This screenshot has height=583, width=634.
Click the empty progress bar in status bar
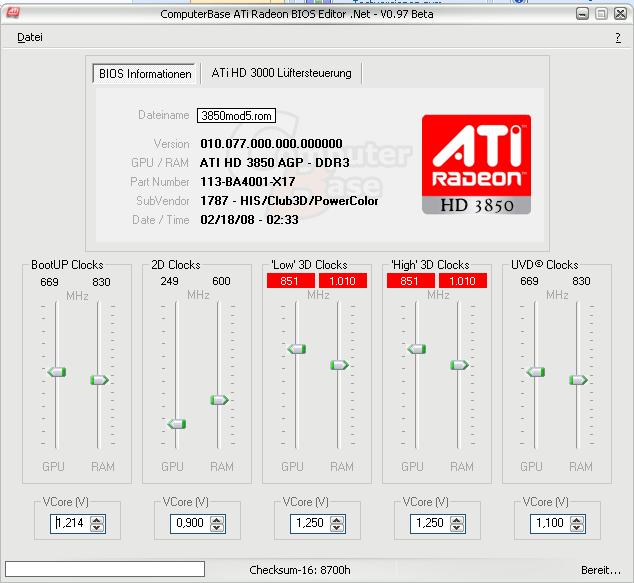(x=105, y=569)
